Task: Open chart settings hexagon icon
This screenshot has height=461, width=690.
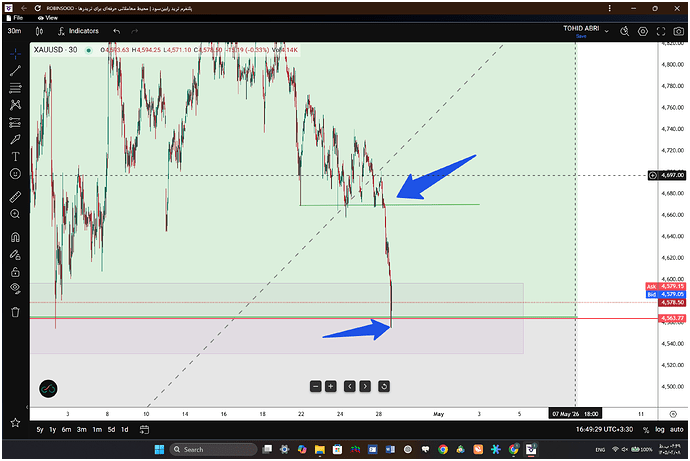Action: coord(643,31)
